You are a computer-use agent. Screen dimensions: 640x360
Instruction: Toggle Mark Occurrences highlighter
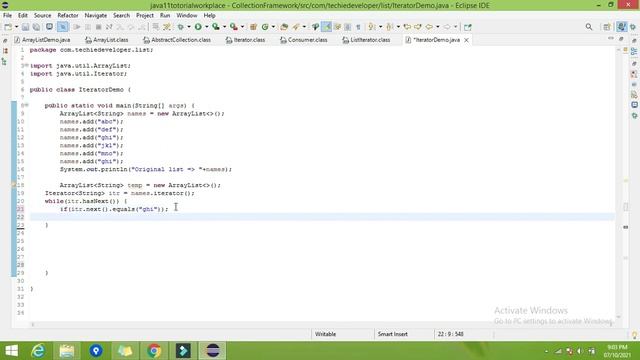(x=327, y=27)
